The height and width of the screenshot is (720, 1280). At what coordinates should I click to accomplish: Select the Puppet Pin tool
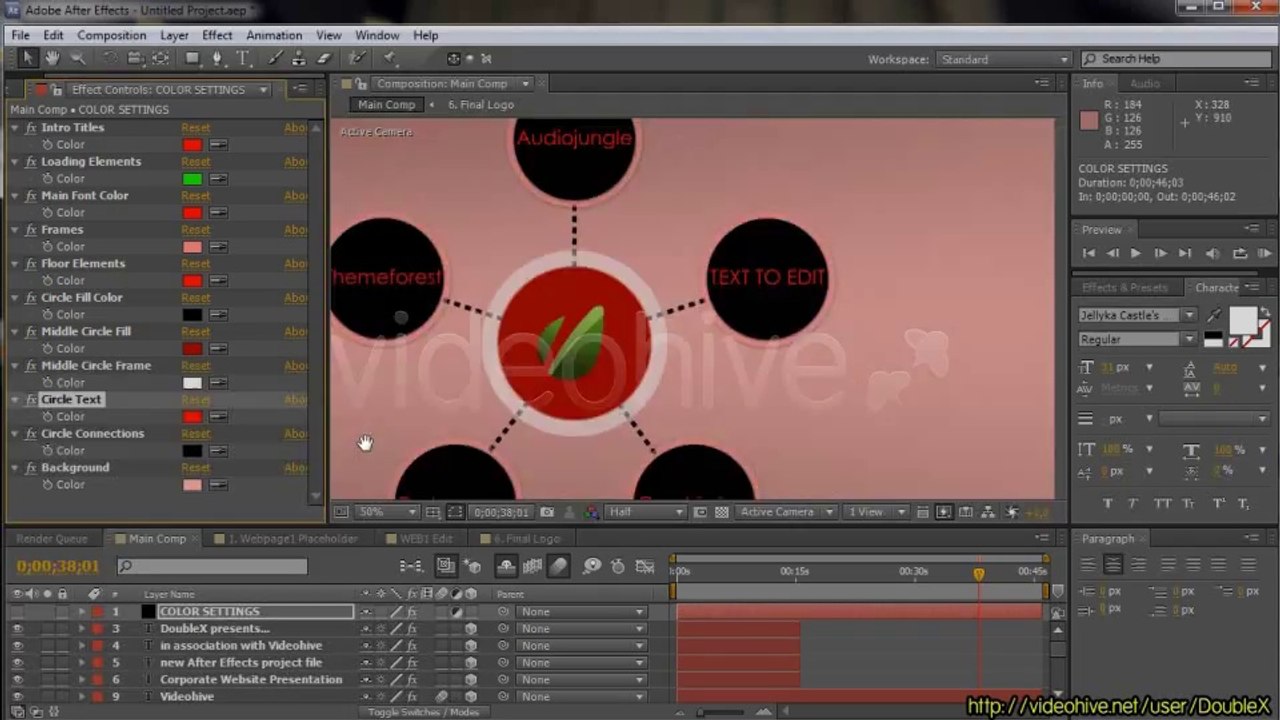click(390, 58)
